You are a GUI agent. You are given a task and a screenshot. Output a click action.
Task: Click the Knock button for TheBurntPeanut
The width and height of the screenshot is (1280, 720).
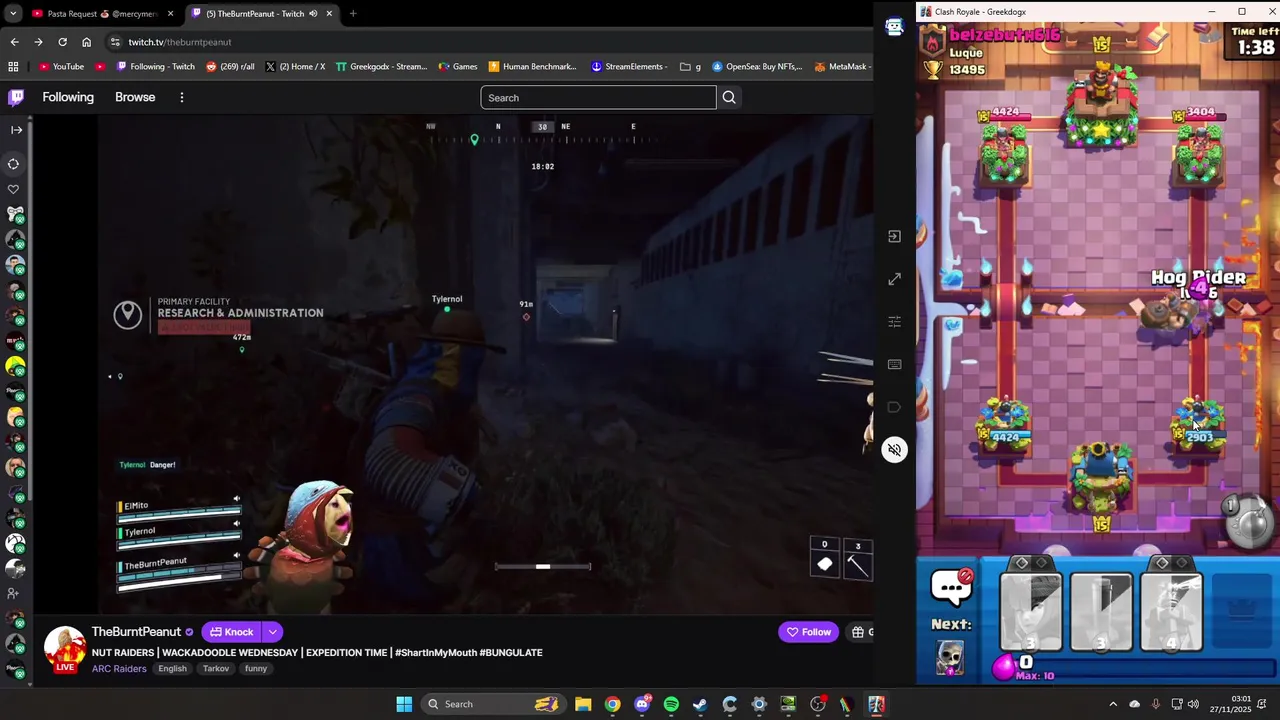click(x=231, y=632)
